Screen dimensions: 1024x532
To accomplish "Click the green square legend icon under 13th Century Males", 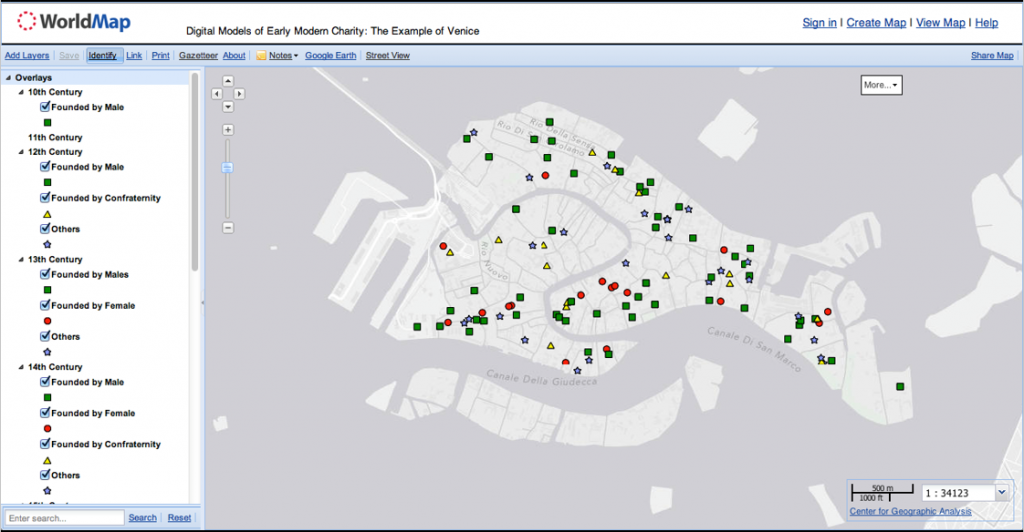I will [x=47, y=290].
